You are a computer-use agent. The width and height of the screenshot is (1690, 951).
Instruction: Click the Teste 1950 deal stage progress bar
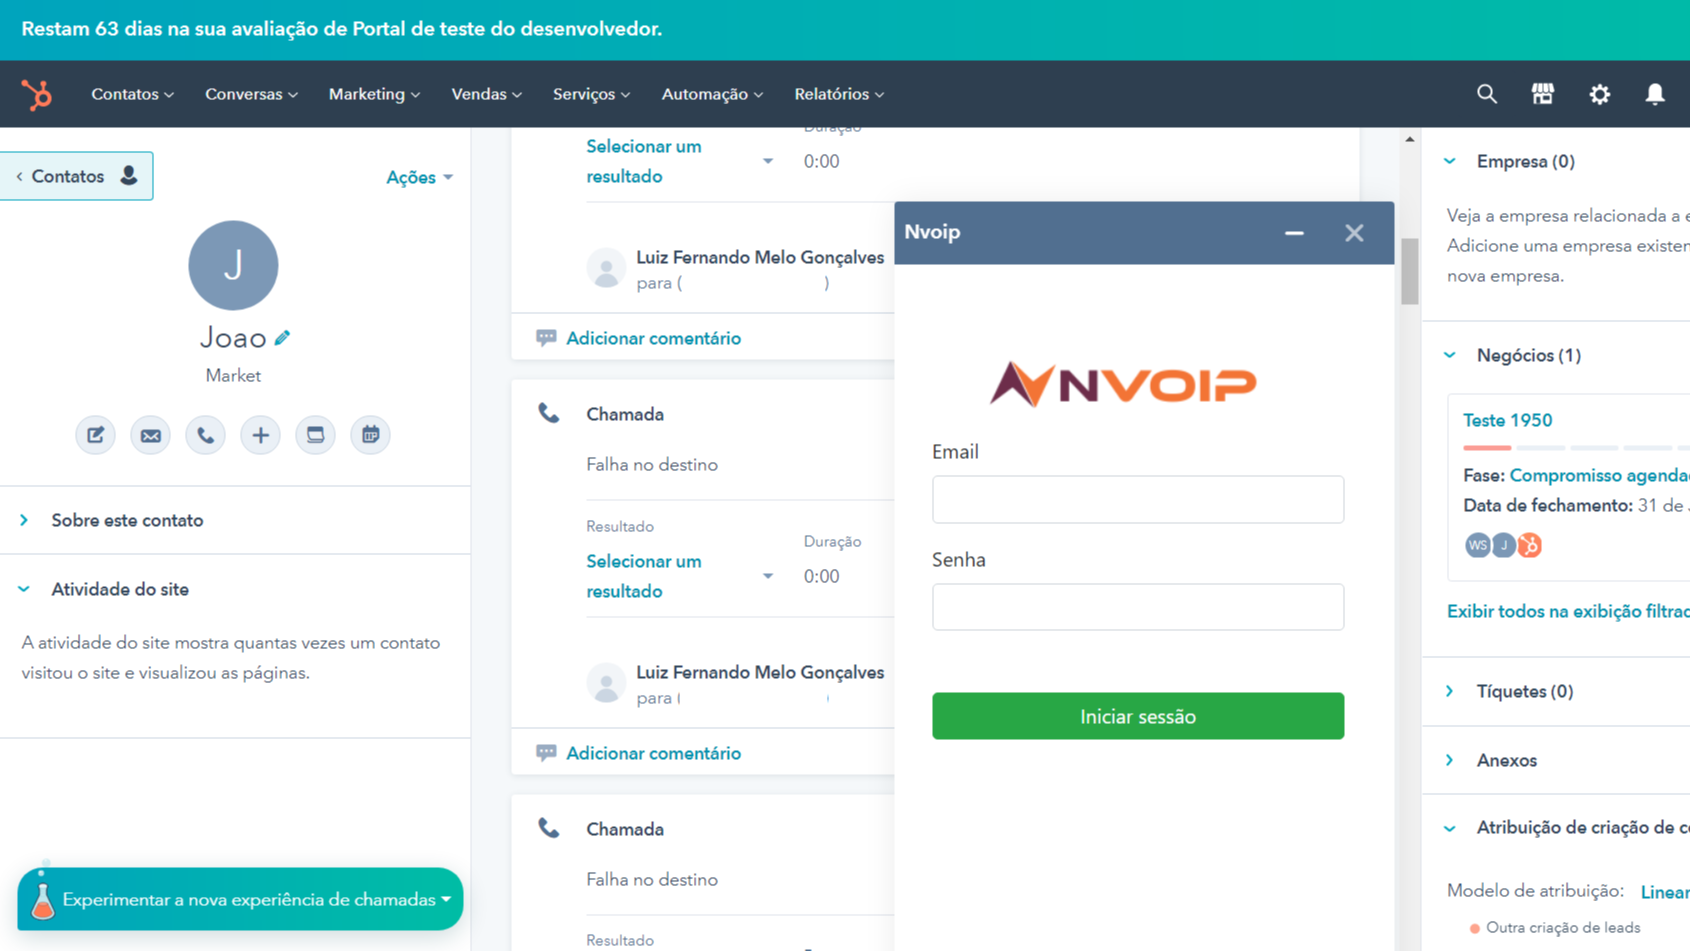[x=1576, y=447]
